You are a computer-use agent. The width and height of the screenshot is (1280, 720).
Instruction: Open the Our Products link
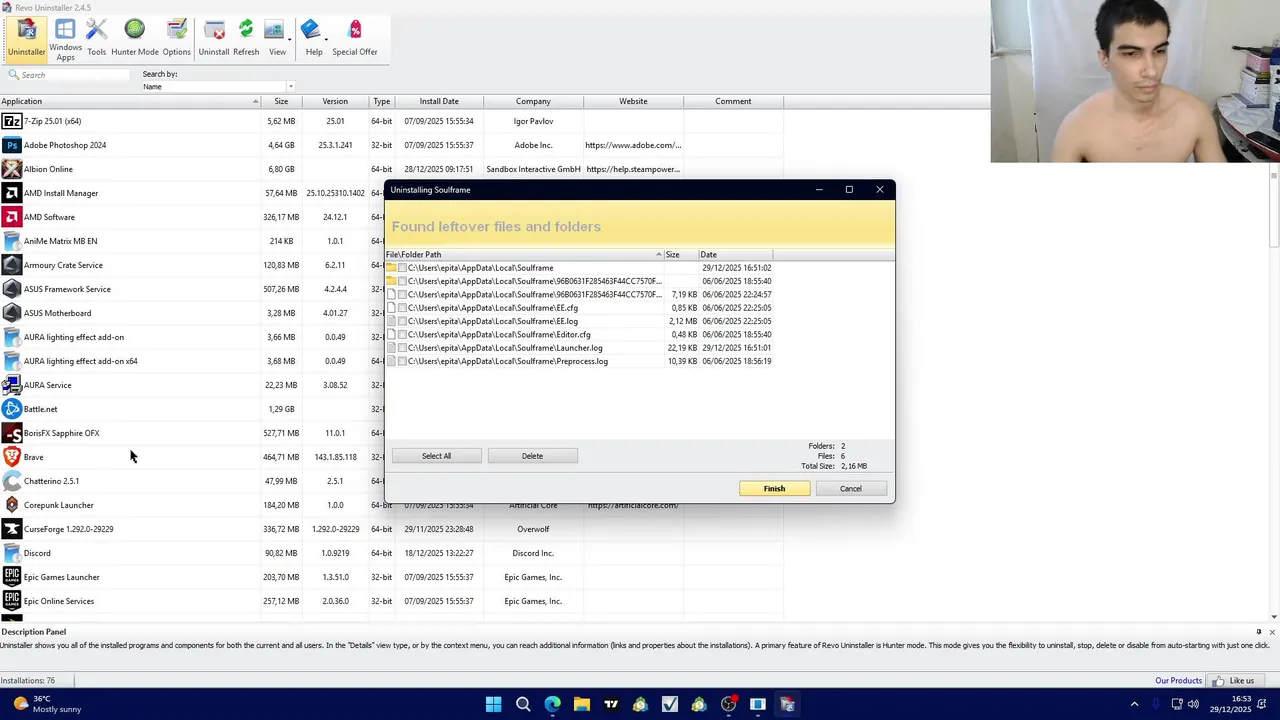click(x=1178, y=681)
